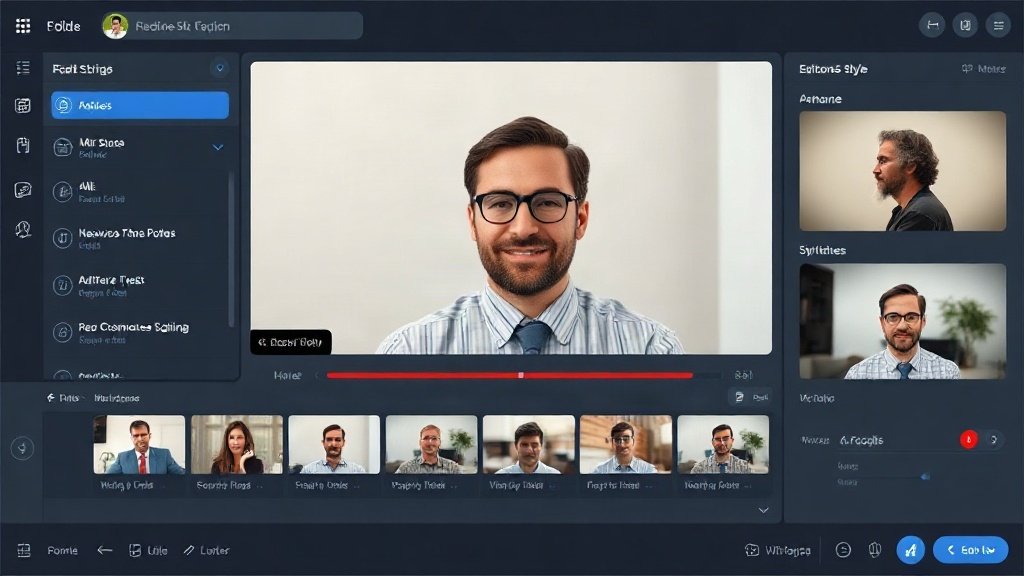Click the round smiley chat icon in the bottom bar
Viewport: 1024px width, 576px height.
(843, 551)
